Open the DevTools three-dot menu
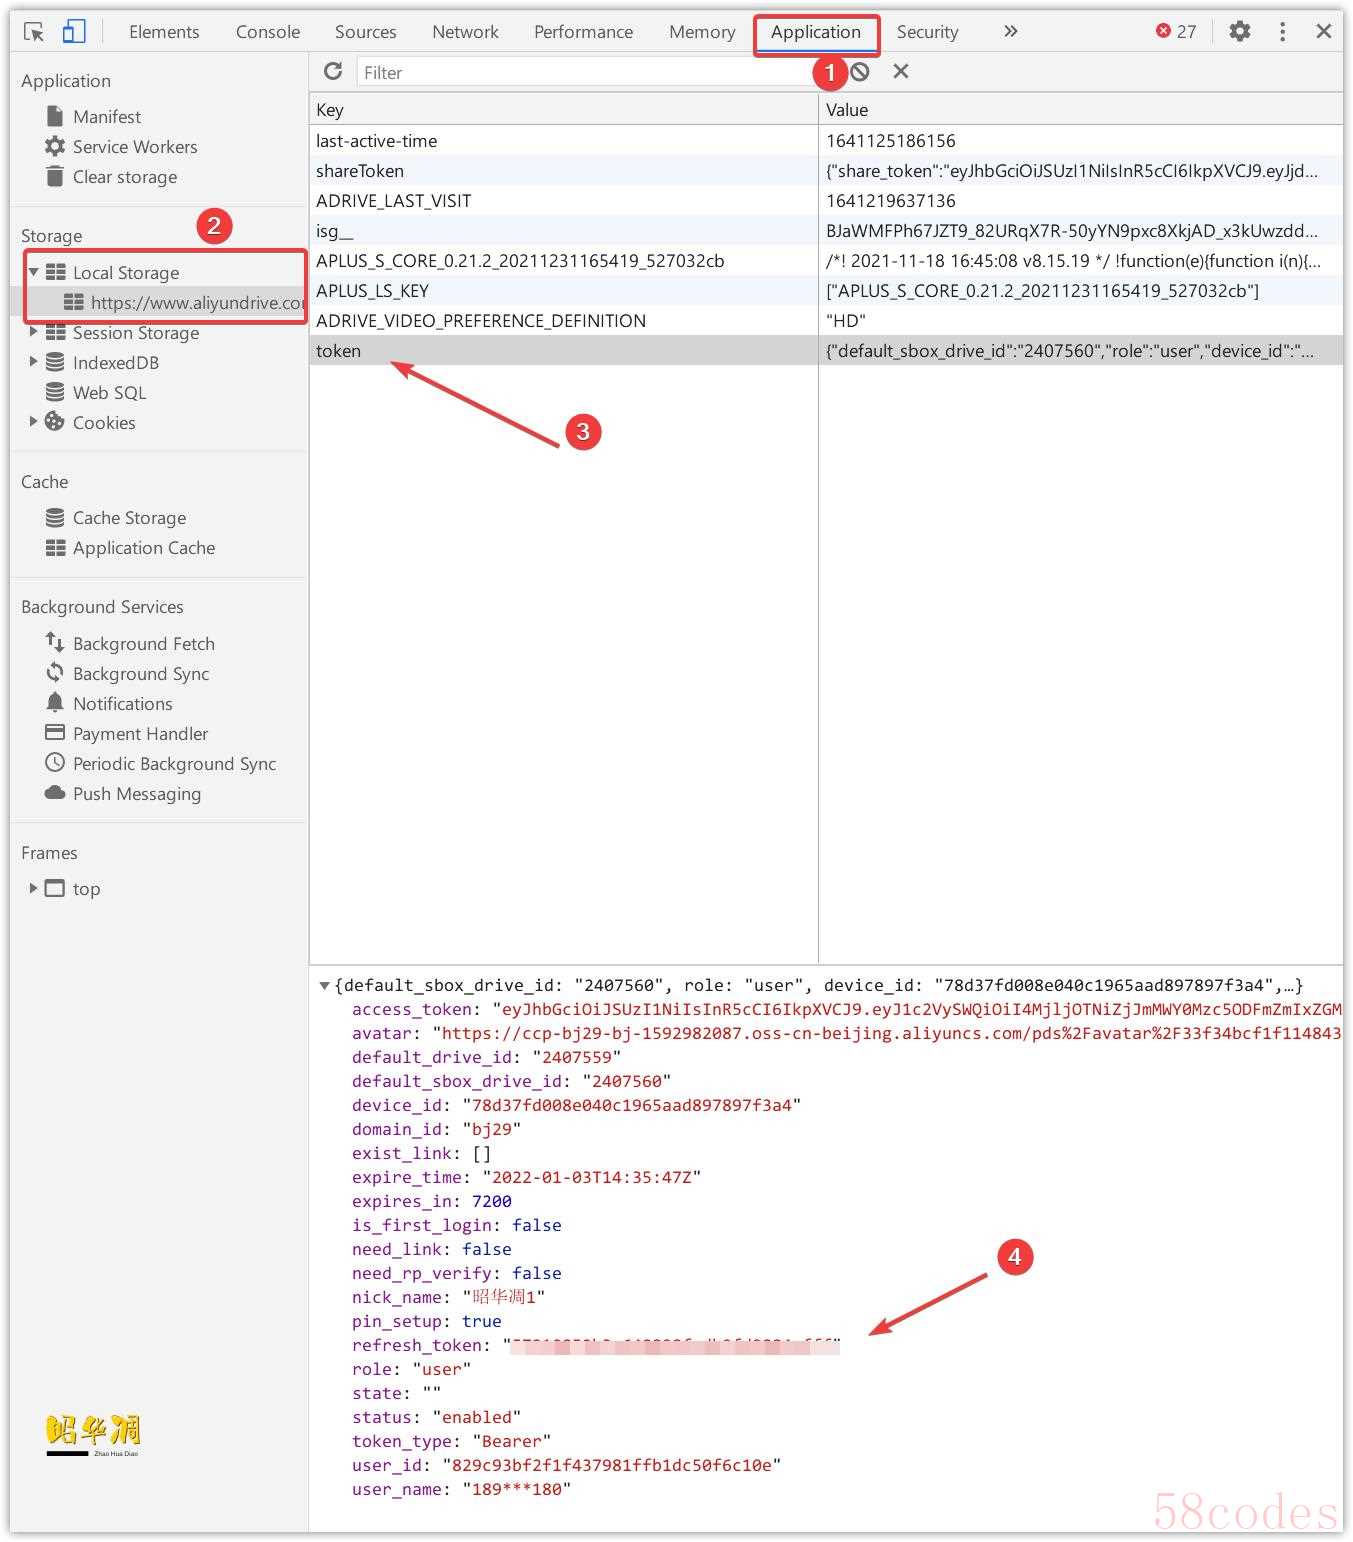Screen dimensions: 1353x1542 tap(1282, 31)
